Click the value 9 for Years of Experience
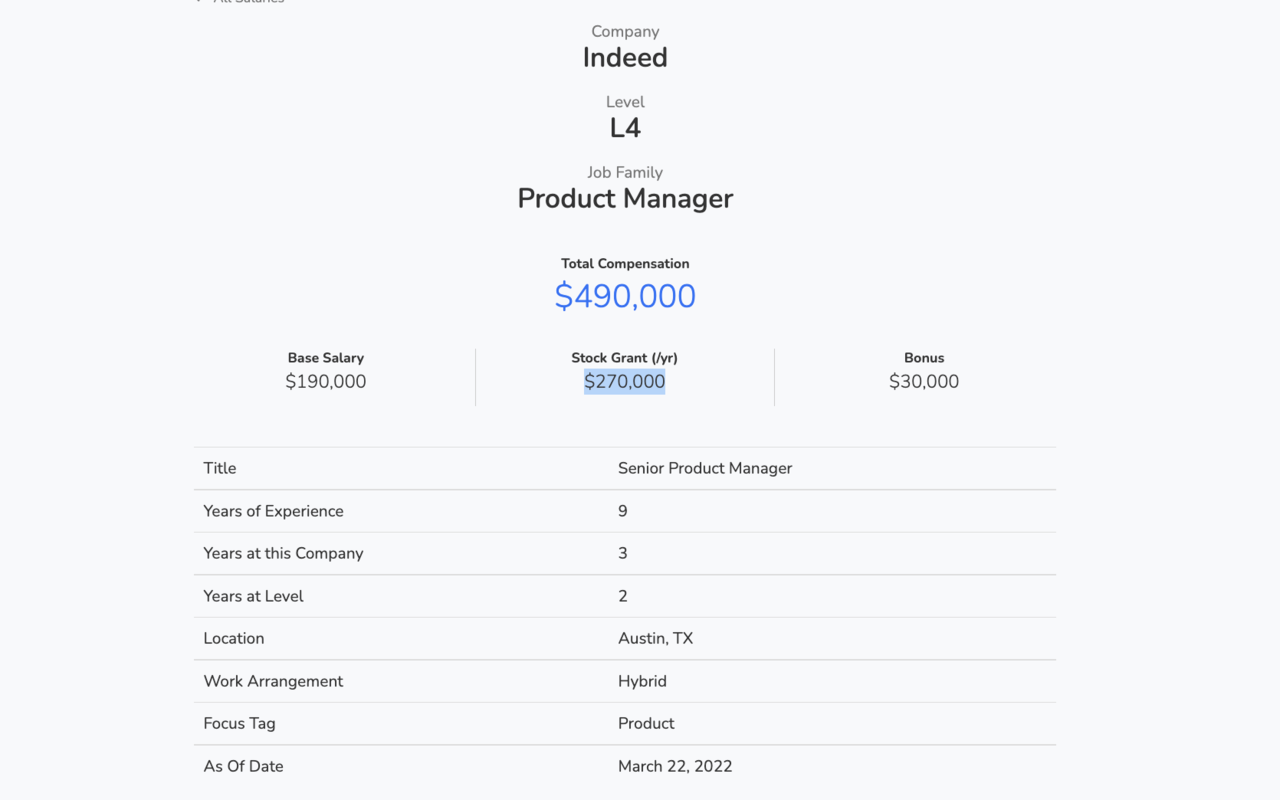 coord(623,511)
